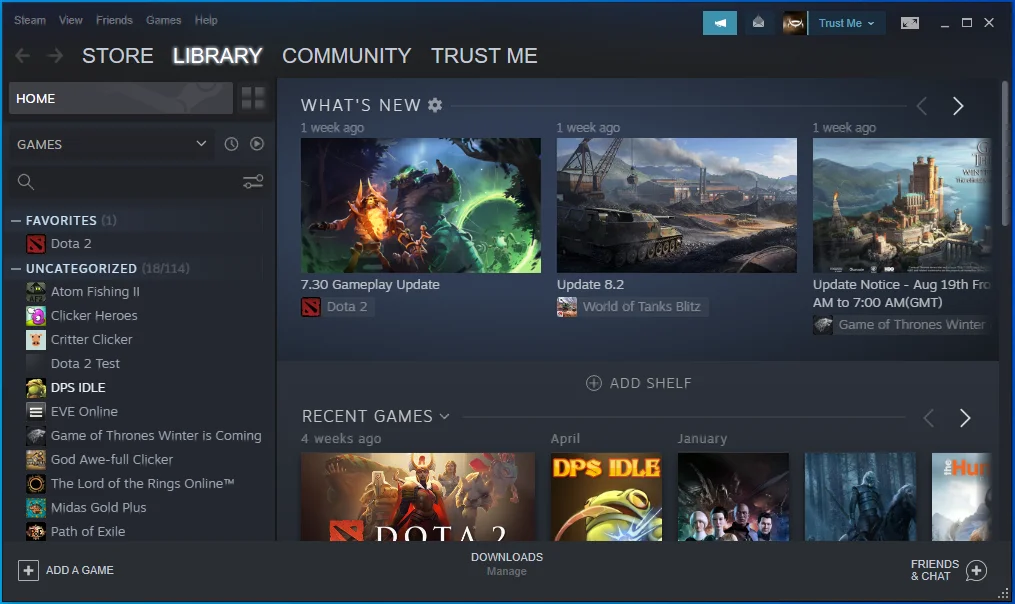Image resolution: width=1015 pixels, height=604 pixels.
Task: Show next What's New items arrow
Action: (x=958, y=106)
